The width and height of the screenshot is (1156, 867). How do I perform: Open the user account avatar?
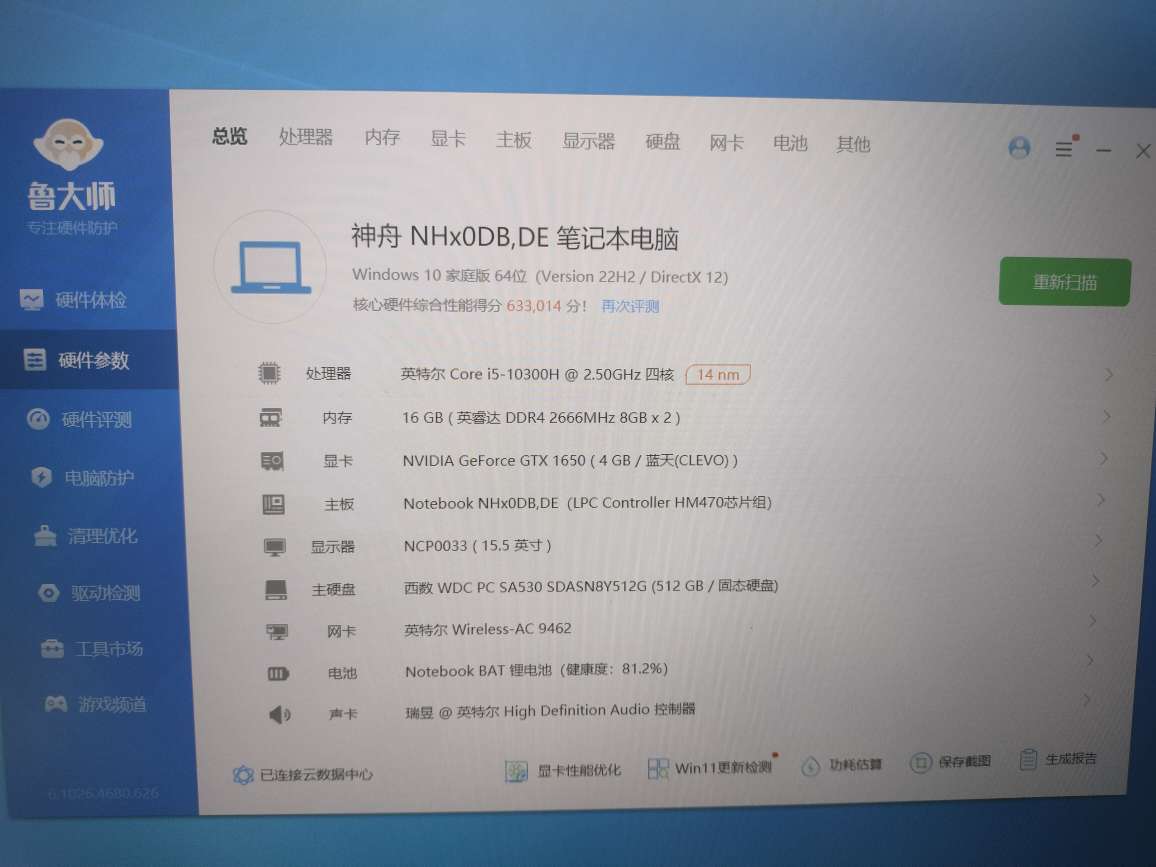click(x=1020, y=148)
